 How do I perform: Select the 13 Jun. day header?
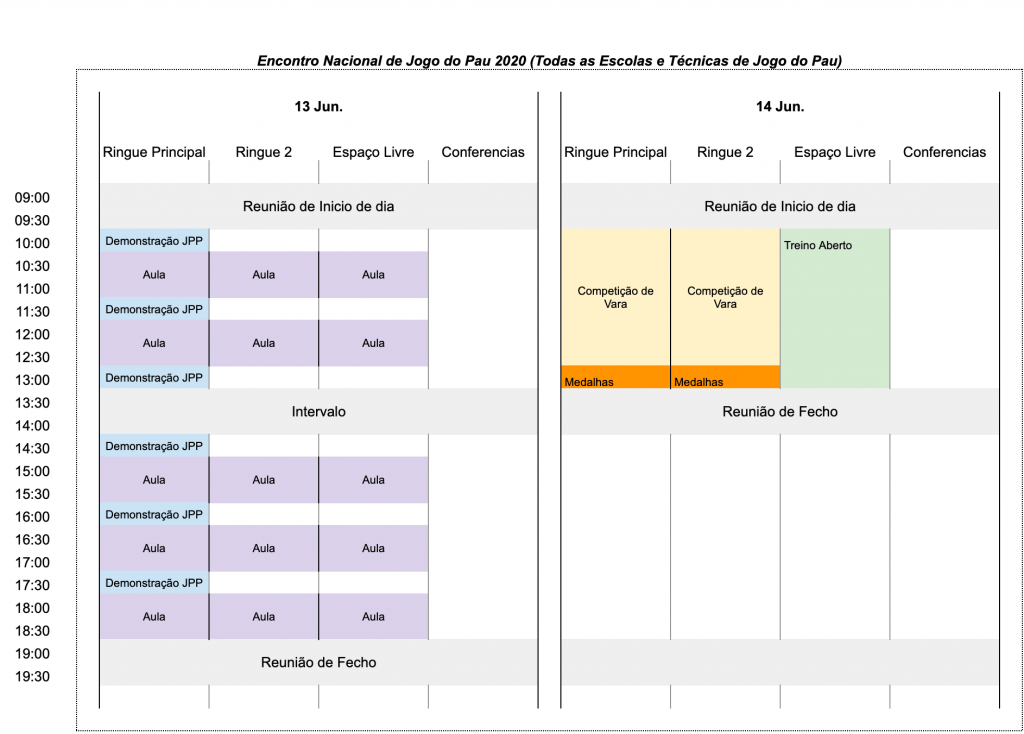click(x=318, y=106)
